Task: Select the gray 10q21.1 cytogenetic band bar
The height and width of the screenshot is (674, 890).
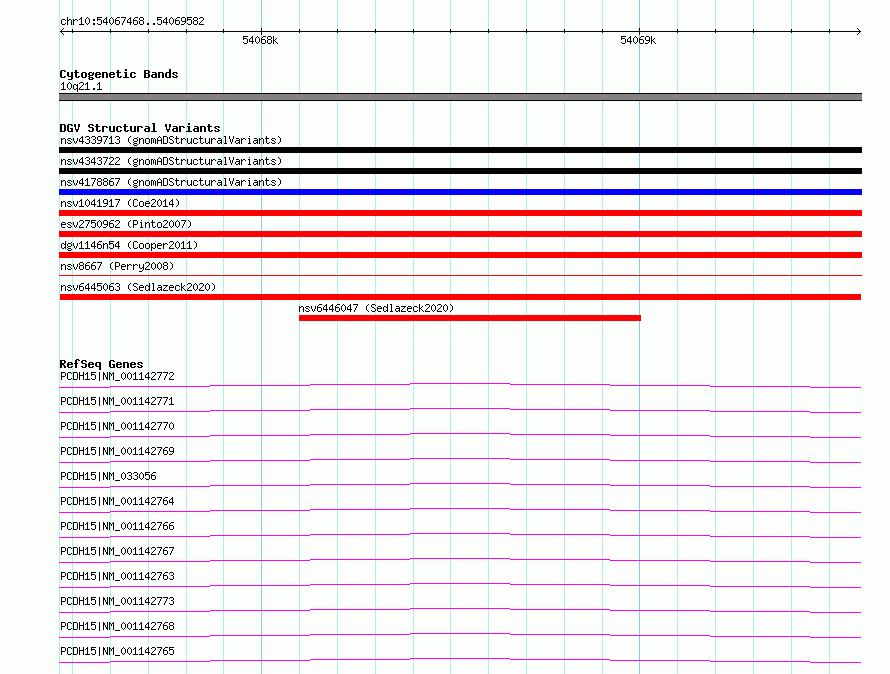Action: (460, 97)
